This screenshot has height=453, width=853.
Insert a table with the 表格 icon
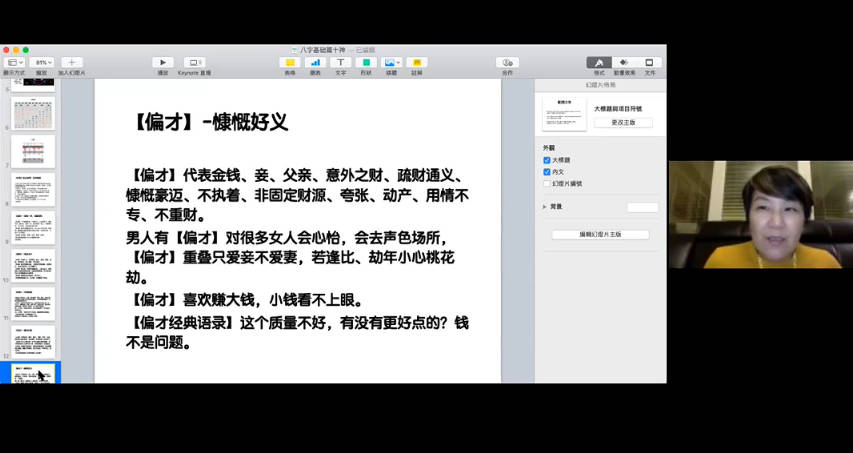(x=289, y=62)
